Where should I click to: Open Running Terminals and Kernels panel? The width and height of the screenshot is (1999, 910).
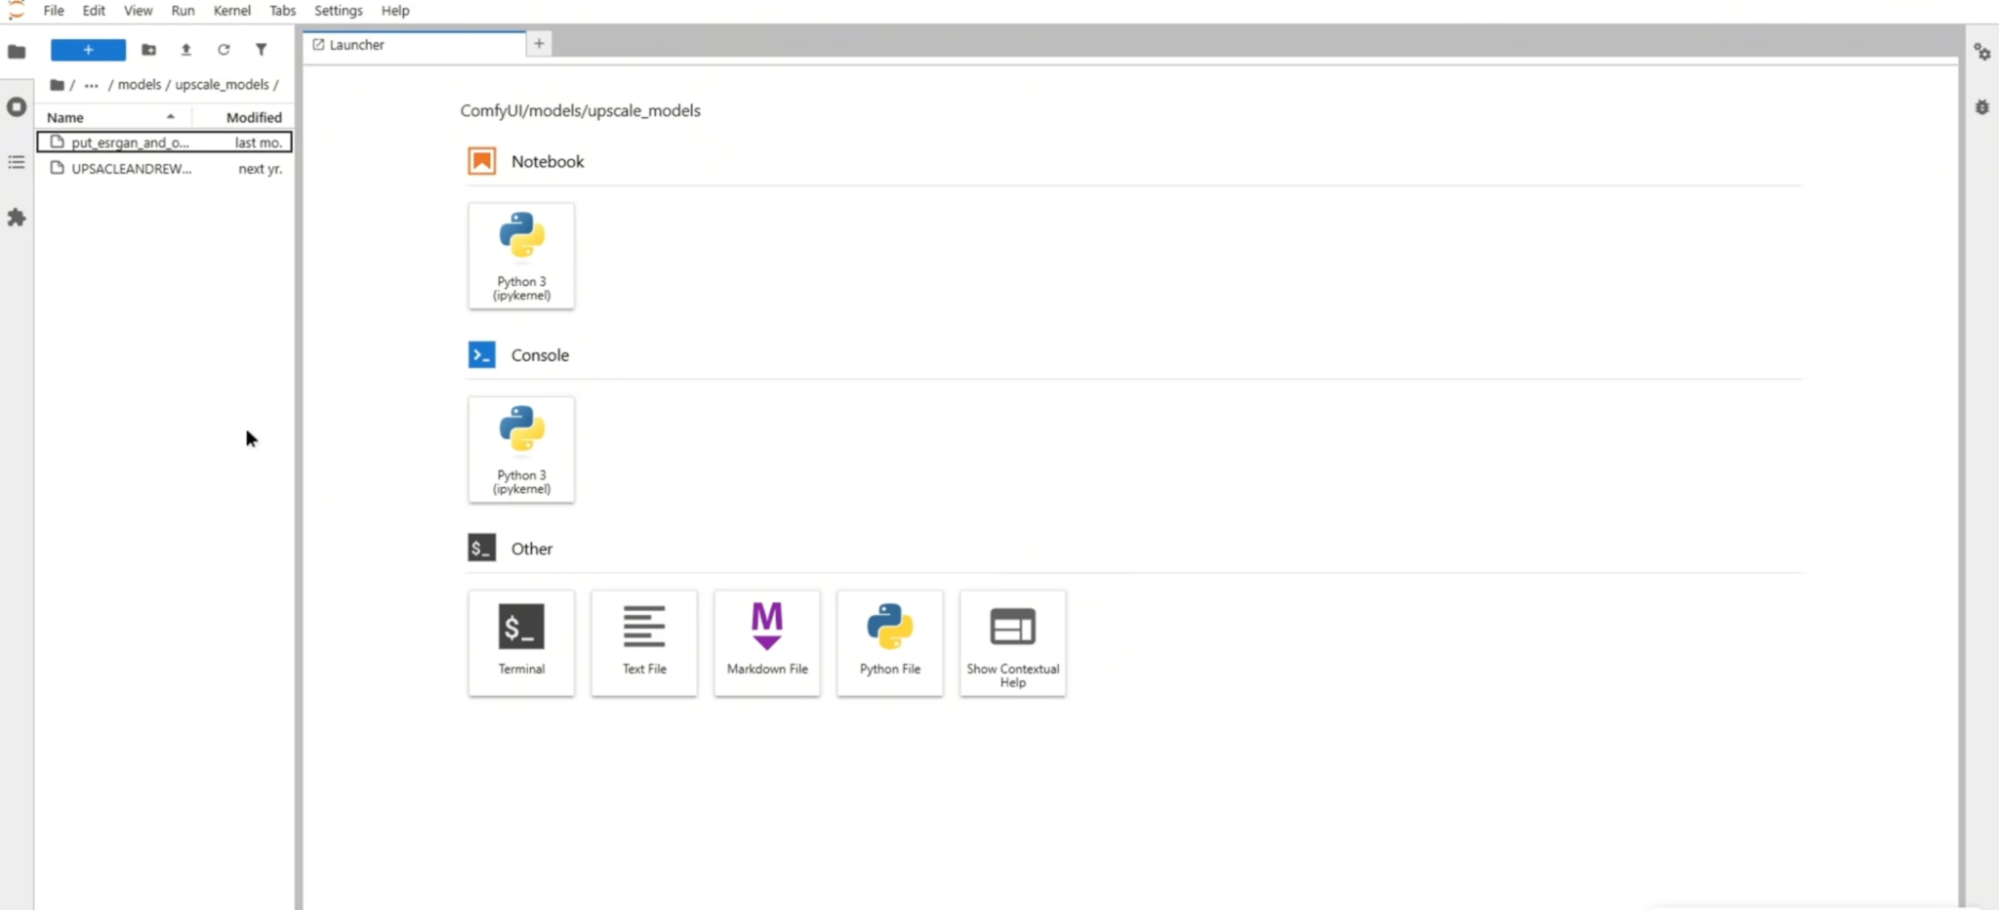tap(16, 107)
